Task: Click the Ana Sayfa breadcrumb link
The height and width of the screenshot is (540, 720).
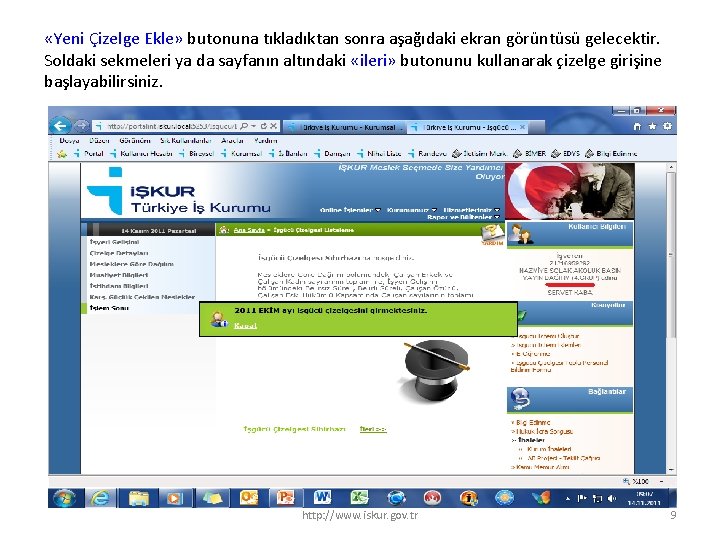Action: click(x=249, y=230)
